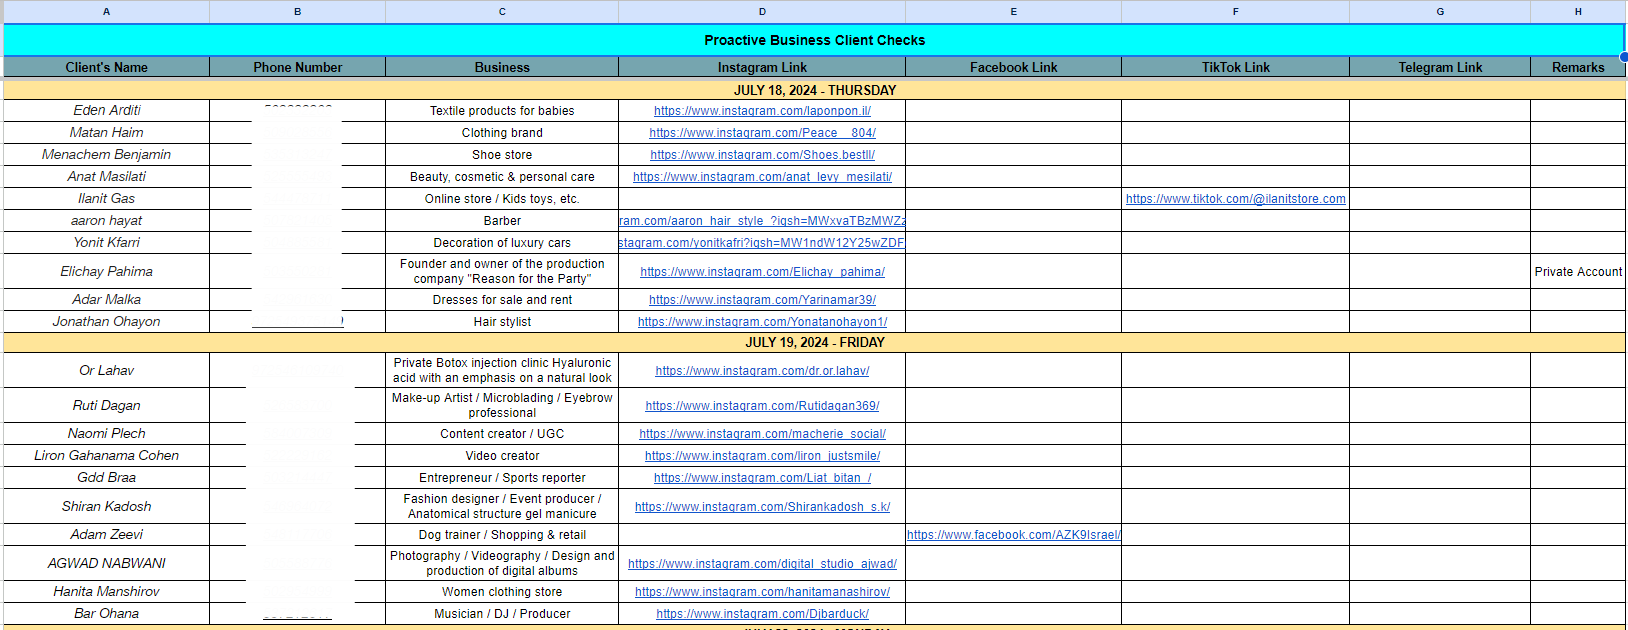Select the Decoration of luxury cars cell
Viewport: 1628px width, 630px height.
tap(502, 243)
